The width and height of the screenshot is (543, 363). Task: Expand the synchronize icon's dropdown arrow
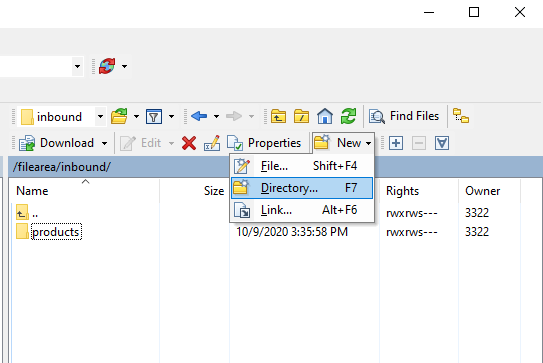coord(124,66)
